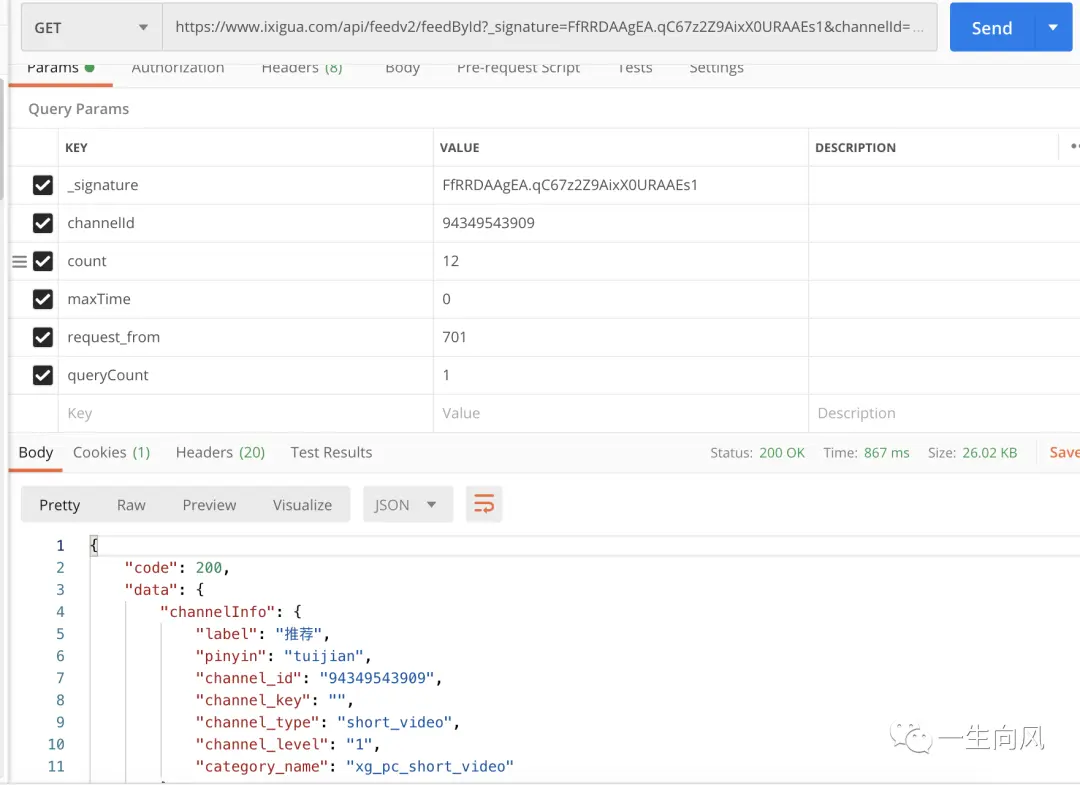This screenshot has height=785, width=1080.
Task: Switch to the Params tab
Action: (60, 69)
